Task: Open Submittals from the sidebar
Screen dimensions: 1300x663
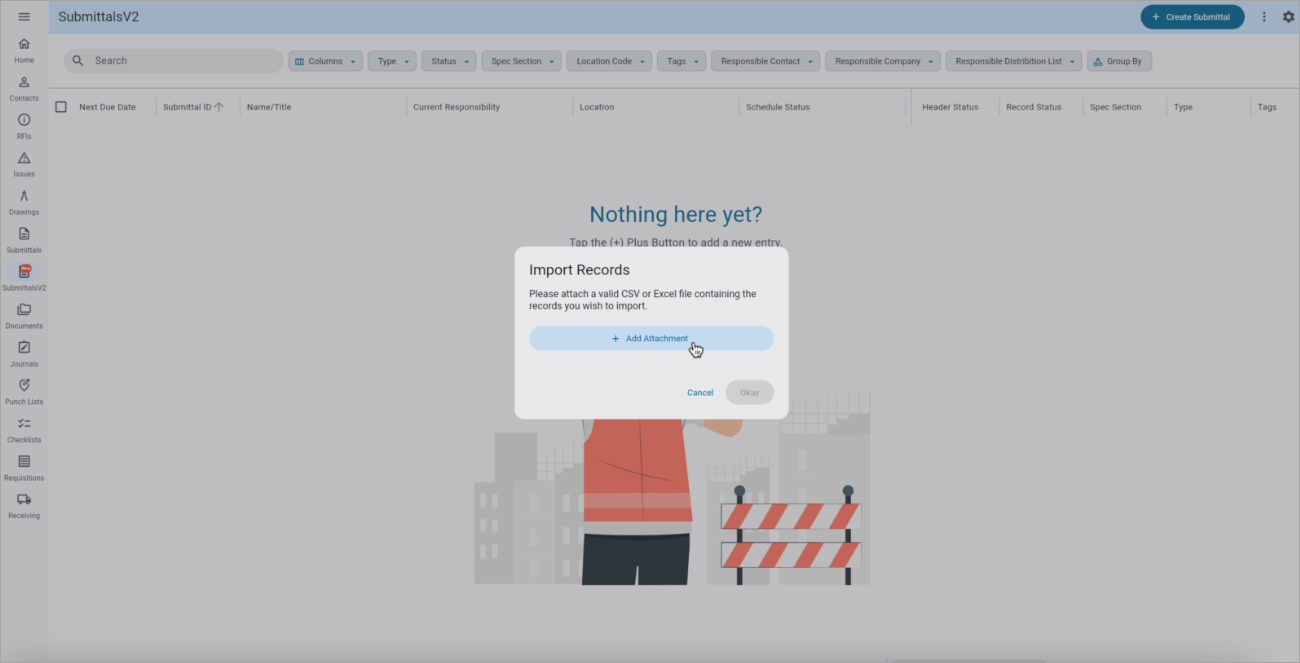Action: coord(24,241)
